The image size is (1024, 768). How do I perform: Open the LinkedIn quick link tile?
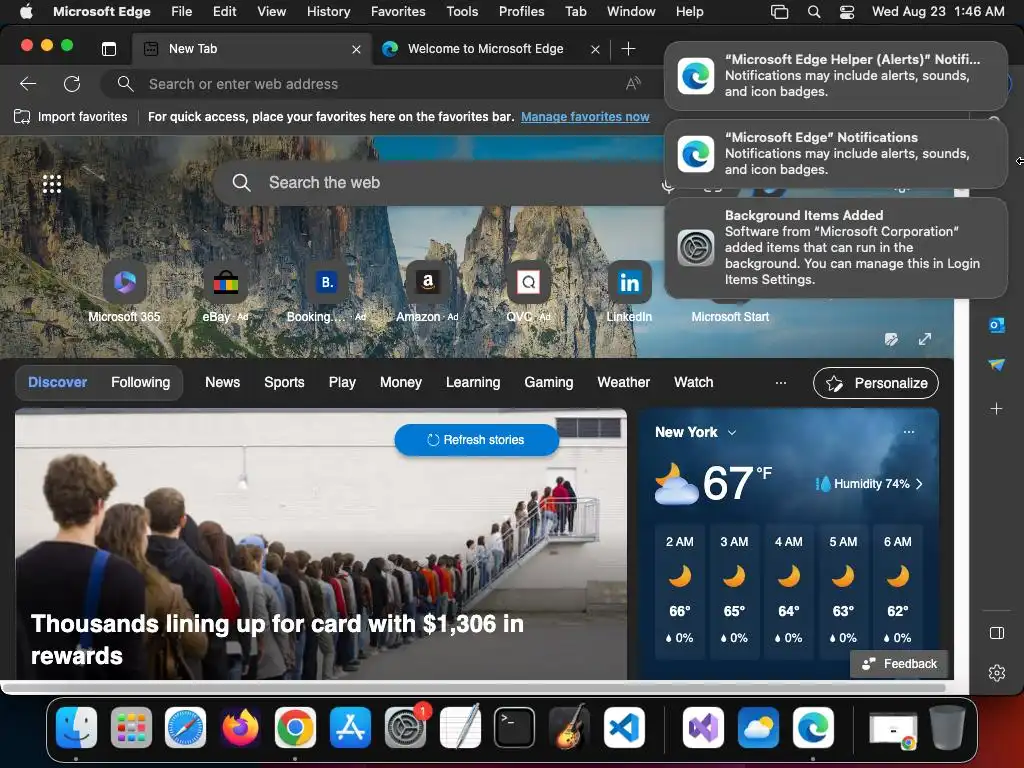pyautogui.click(x=629, y=281)
